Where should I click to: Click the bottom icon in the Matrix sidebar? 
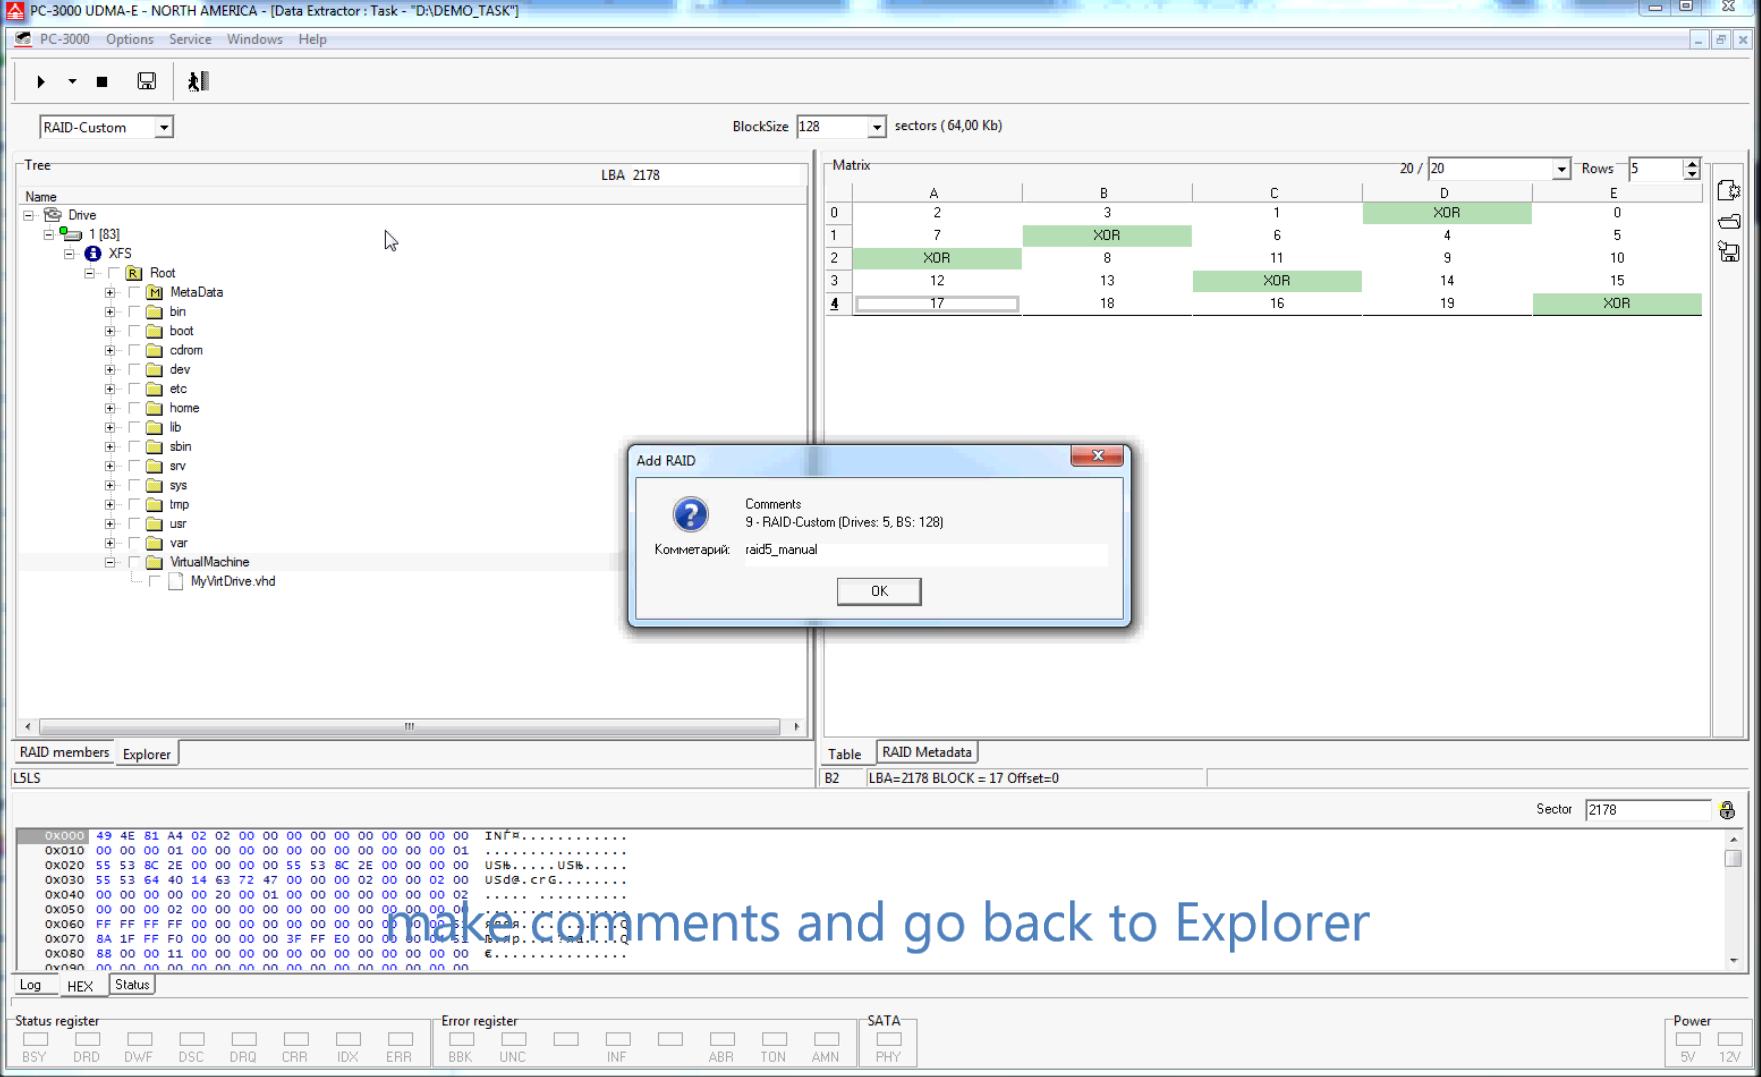coord(1728,252)
